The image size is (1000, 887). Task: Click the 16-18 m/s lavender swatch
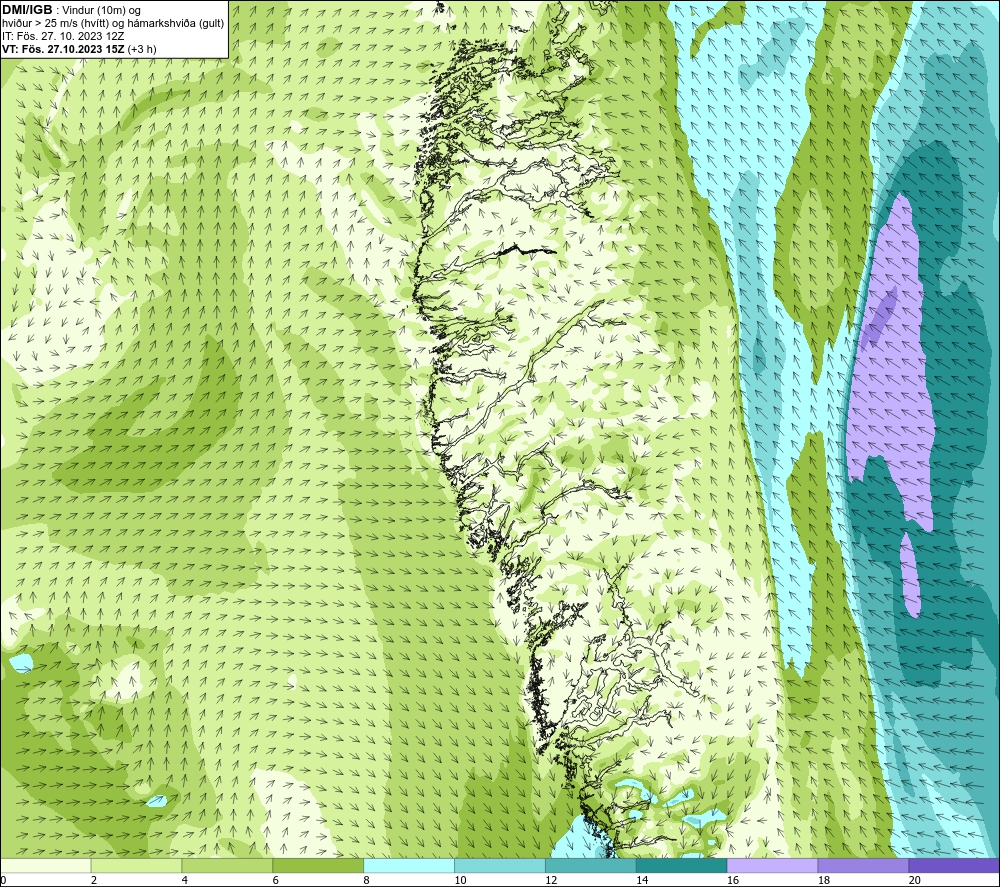772,866
